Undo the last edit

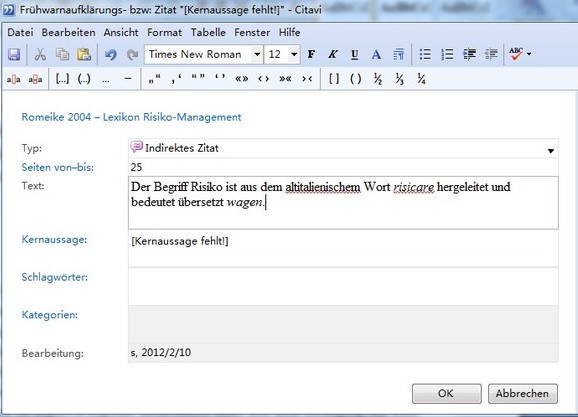click(110, 55)
